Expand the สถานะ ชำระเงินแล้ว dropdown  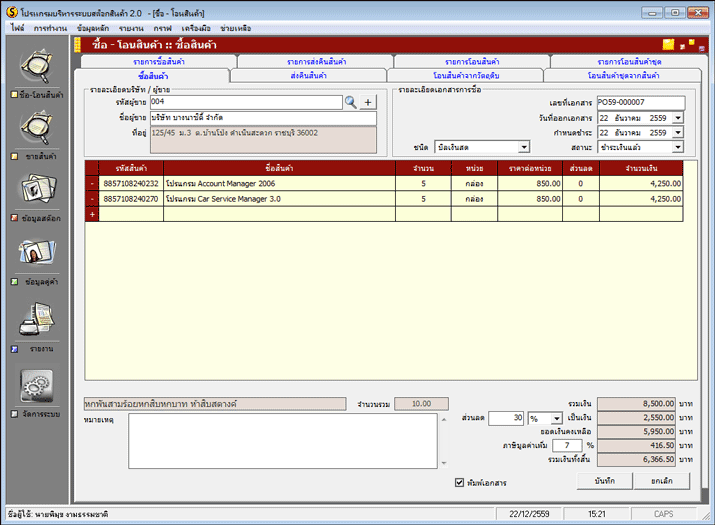tap(678, 147)
